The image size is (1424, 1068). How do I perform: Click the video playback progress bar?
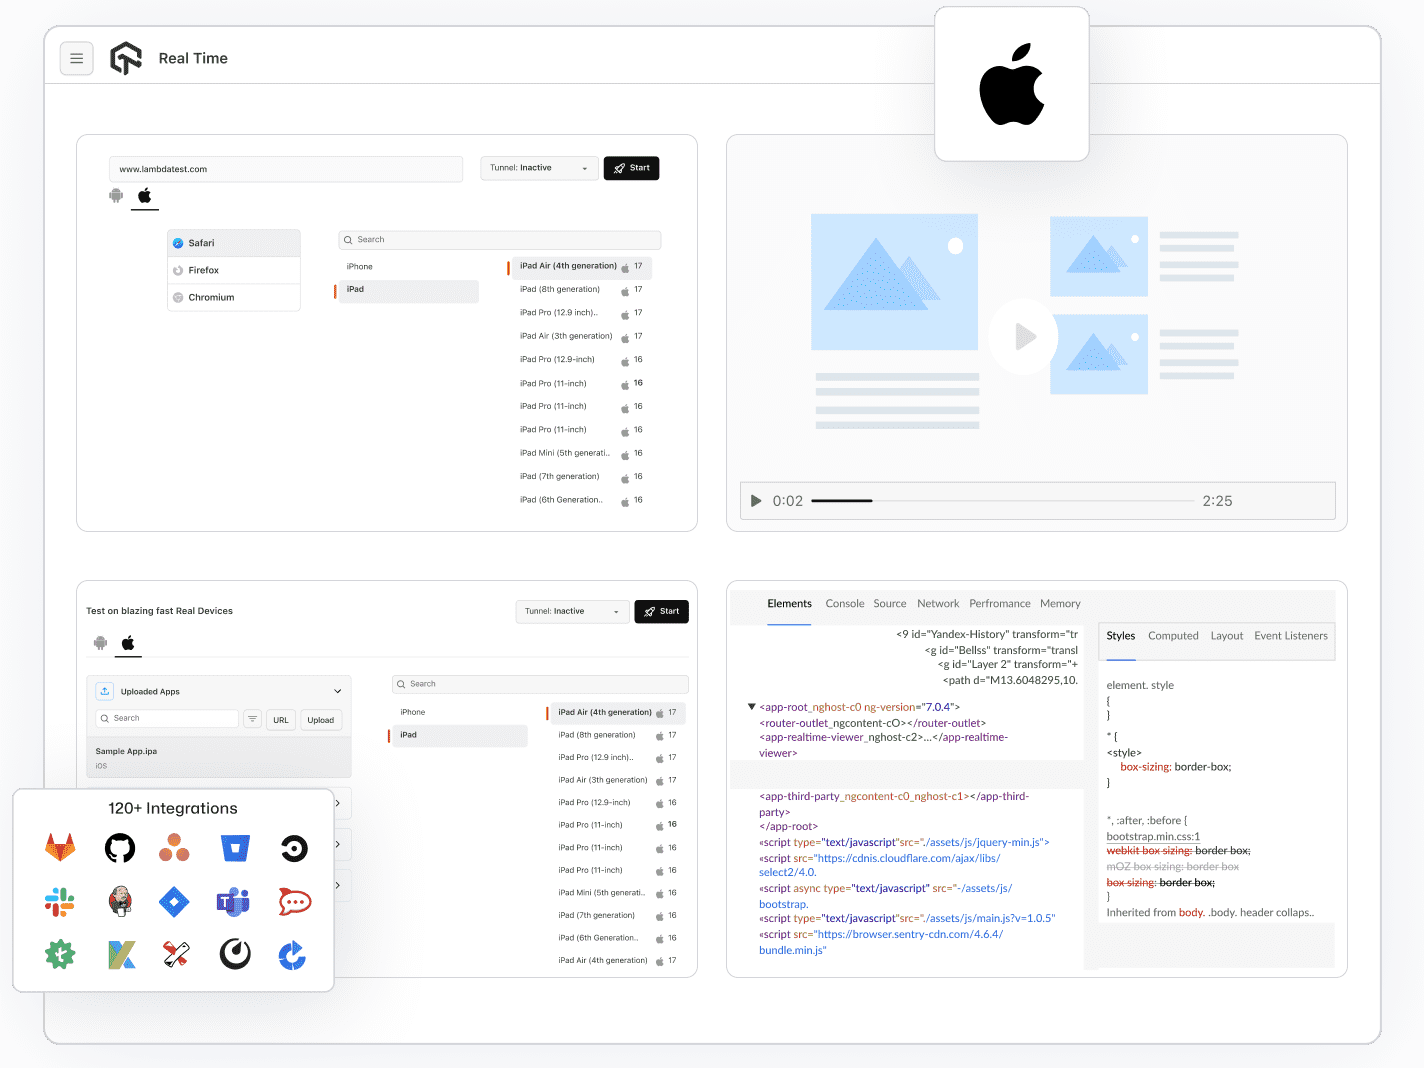coord(1000,500)
